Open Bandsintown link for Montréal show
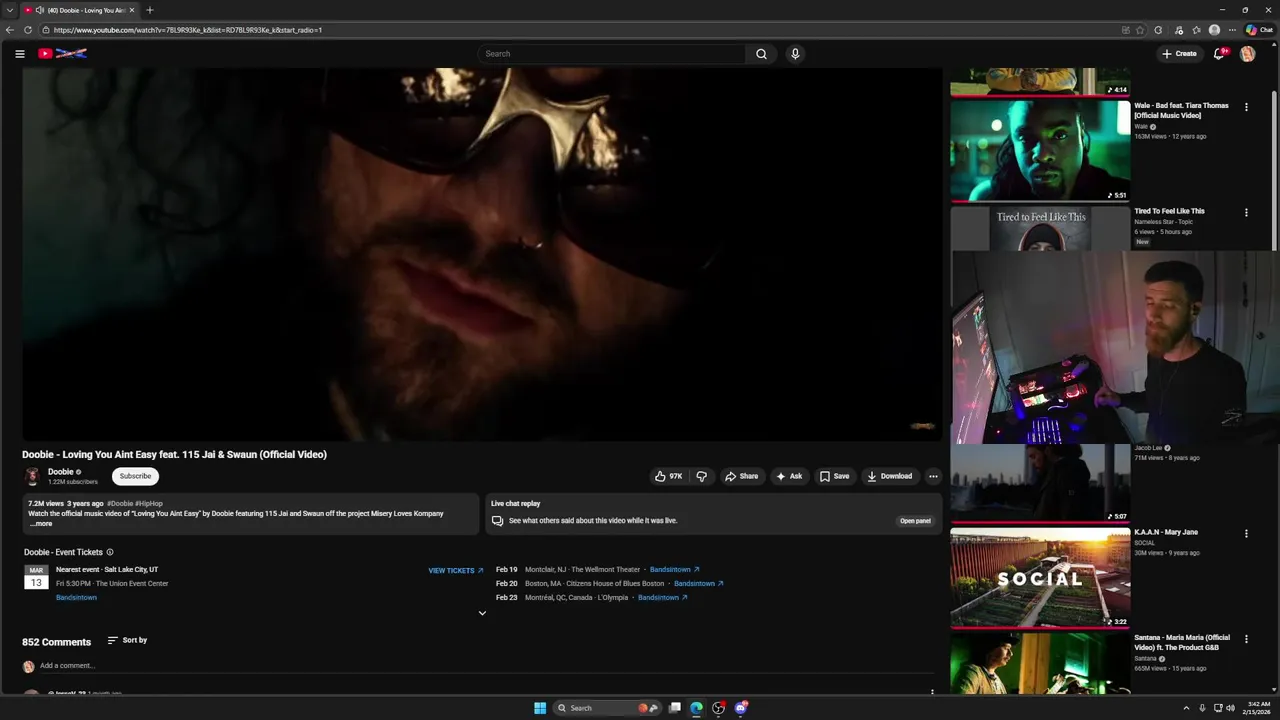 [663, 598]
